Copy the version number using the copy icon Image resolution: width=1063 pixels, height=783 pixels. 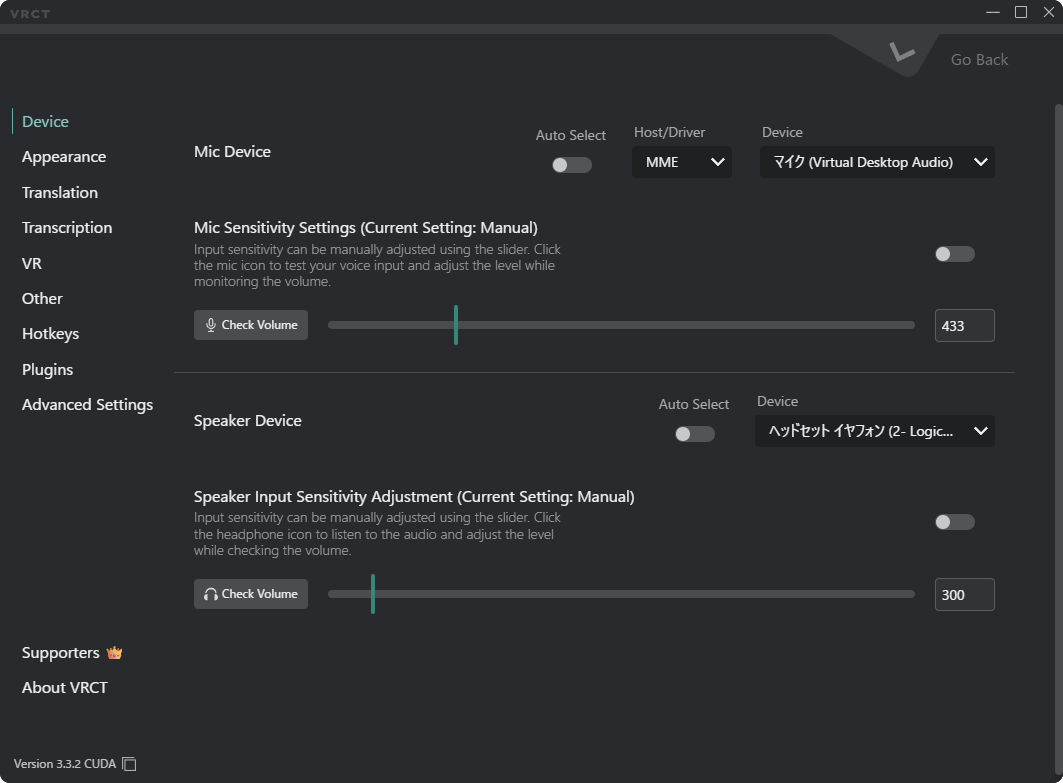click(129, 763)
